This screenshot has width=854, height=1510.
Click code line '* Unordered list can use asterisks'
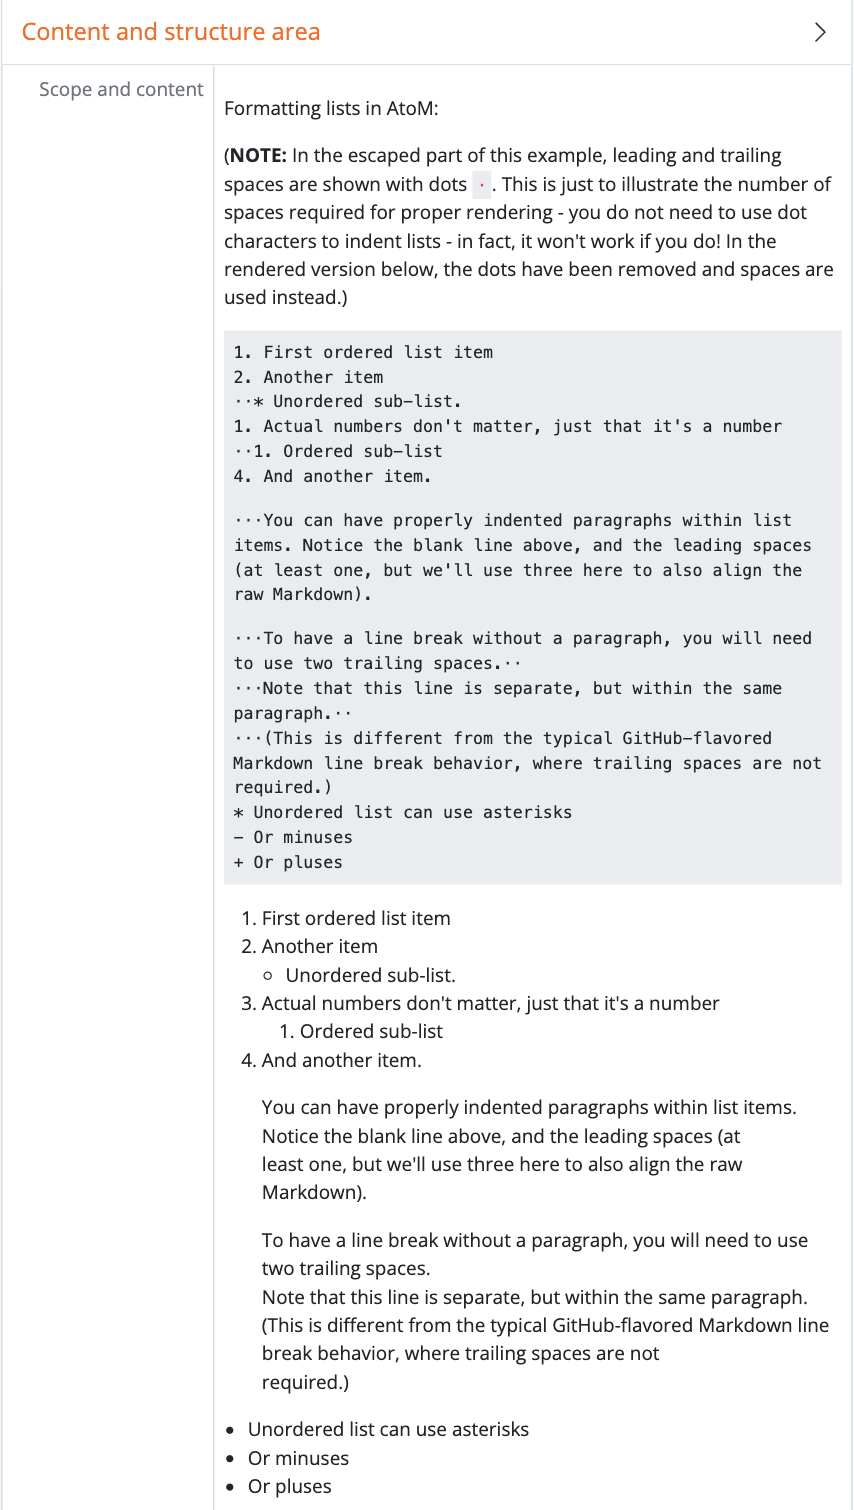point(402,812)
